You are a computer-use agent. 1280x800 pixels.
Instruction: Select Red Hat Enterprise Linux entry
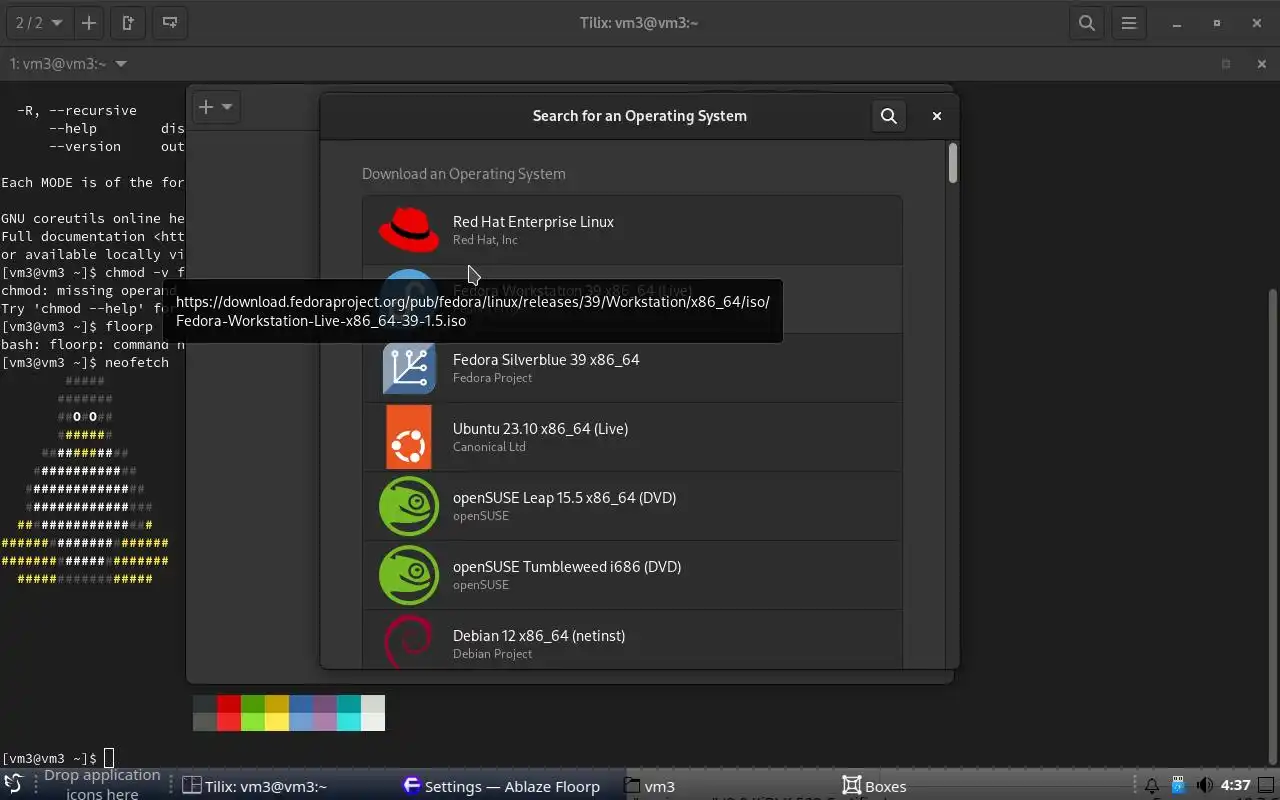[633, 230]
